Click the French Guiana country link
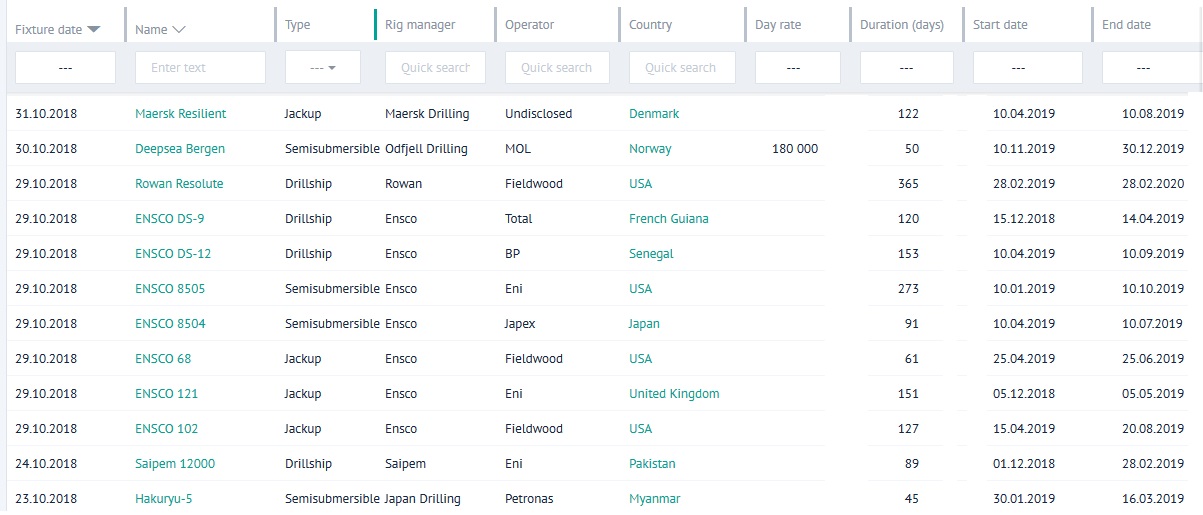Screen dimensions: 1203x515 [x=668, y=219]
